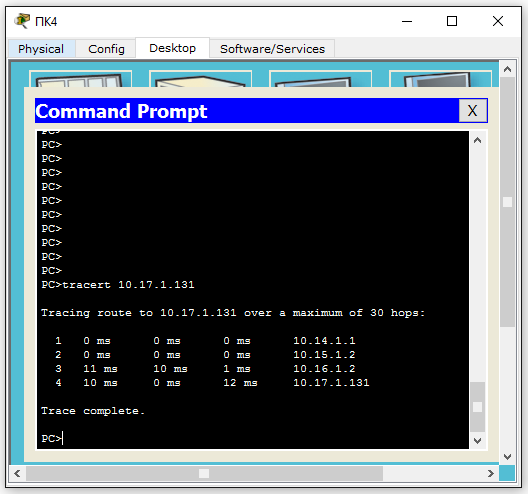Click the horizontal scrollbar thumb
The width and height of the screenshot is (528, 494).
point(204,473)
